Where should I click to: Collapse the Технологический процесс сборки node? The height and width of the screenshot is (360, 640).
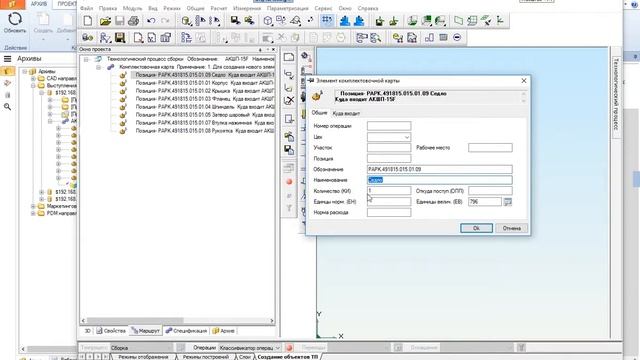click(x=86, y=59)
